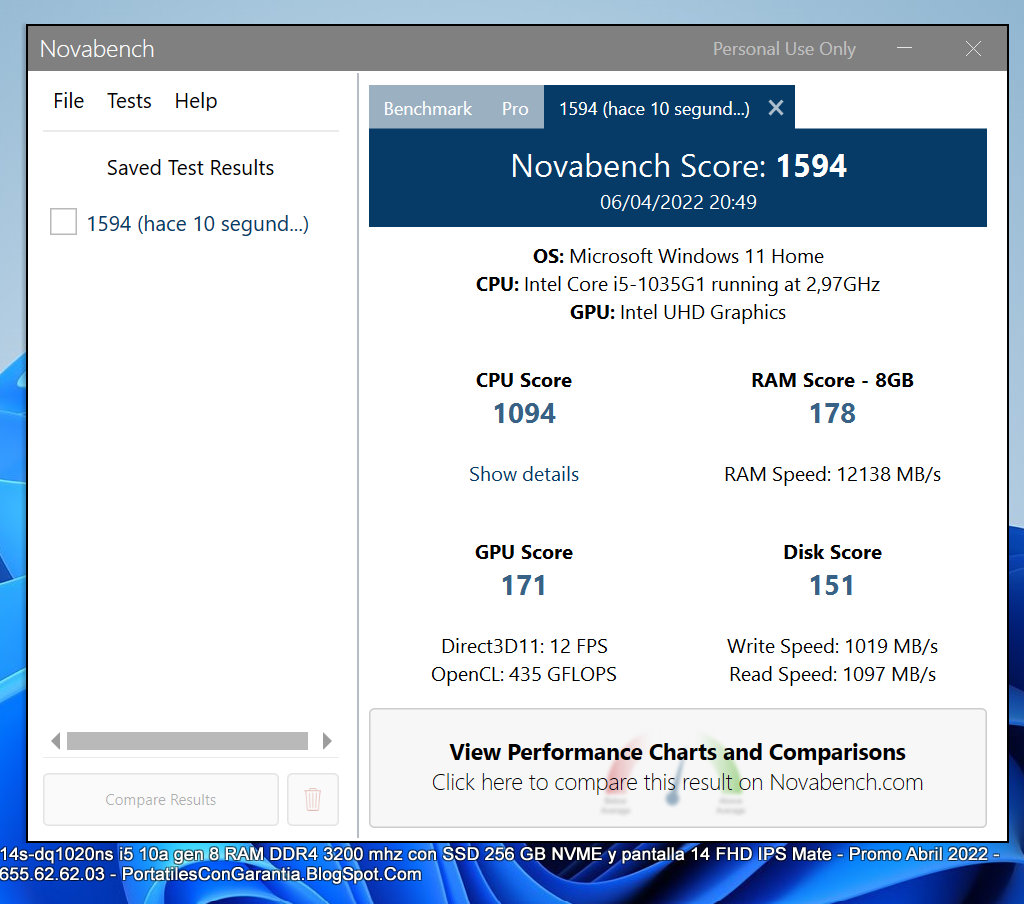Click the Saved Test Results heading
The height and width of the screenshot is (904, 1024).
190,168
